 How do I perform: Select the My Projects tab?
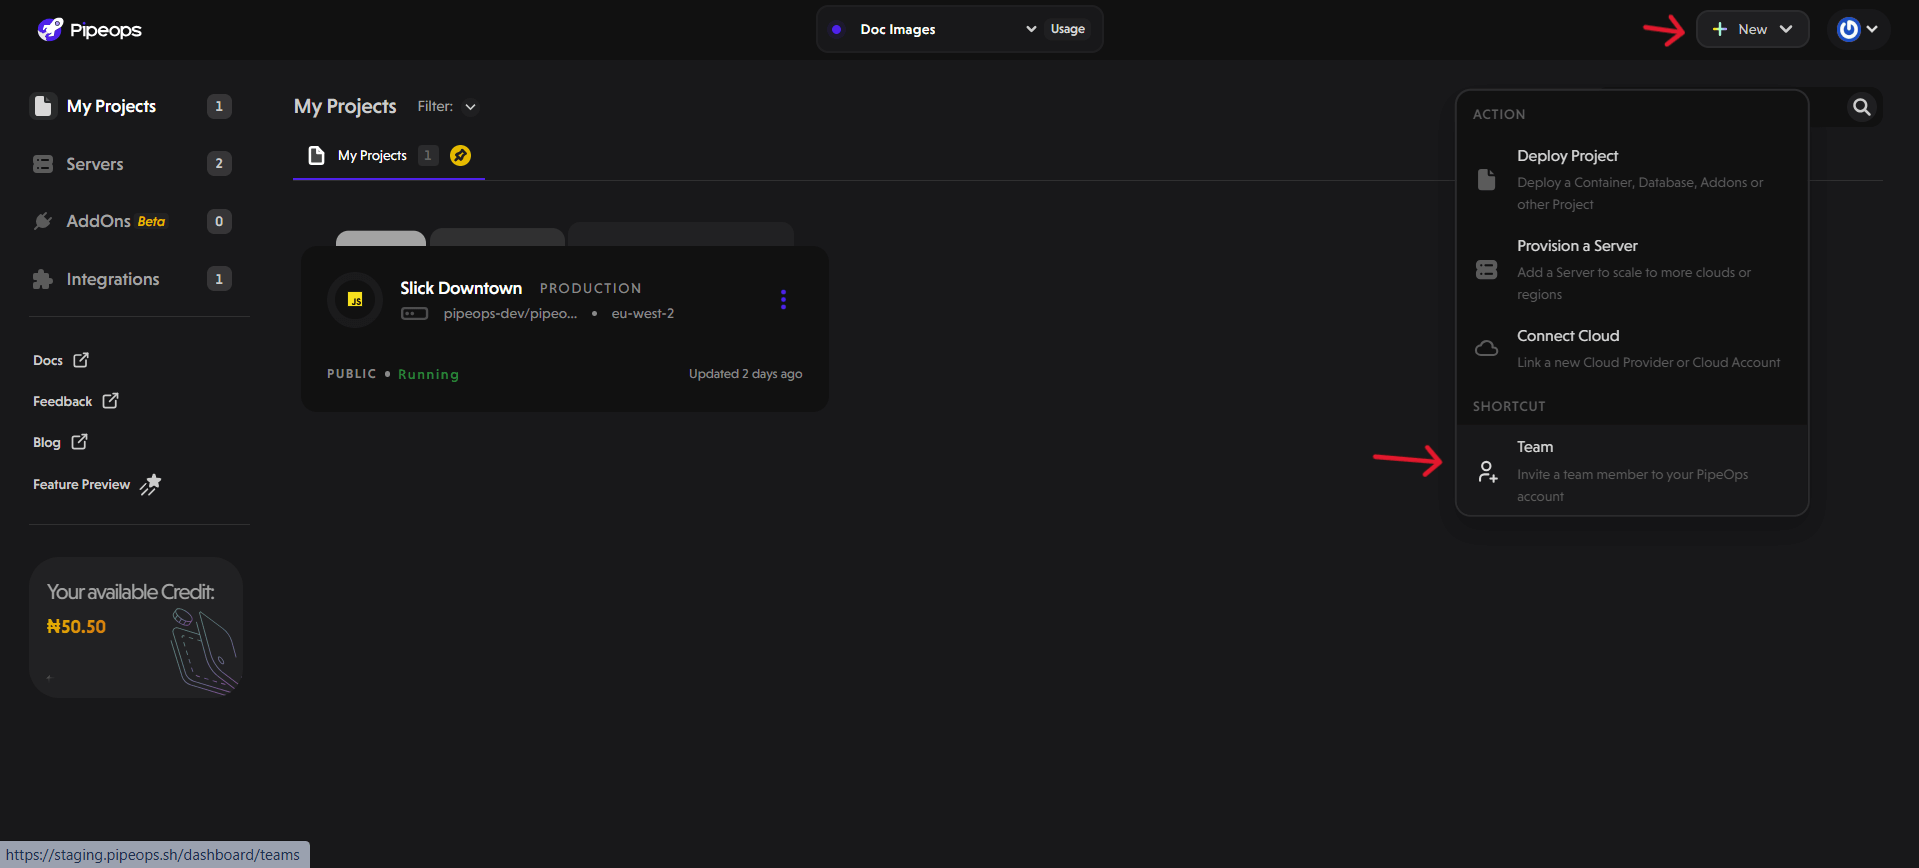click(388, 155)
